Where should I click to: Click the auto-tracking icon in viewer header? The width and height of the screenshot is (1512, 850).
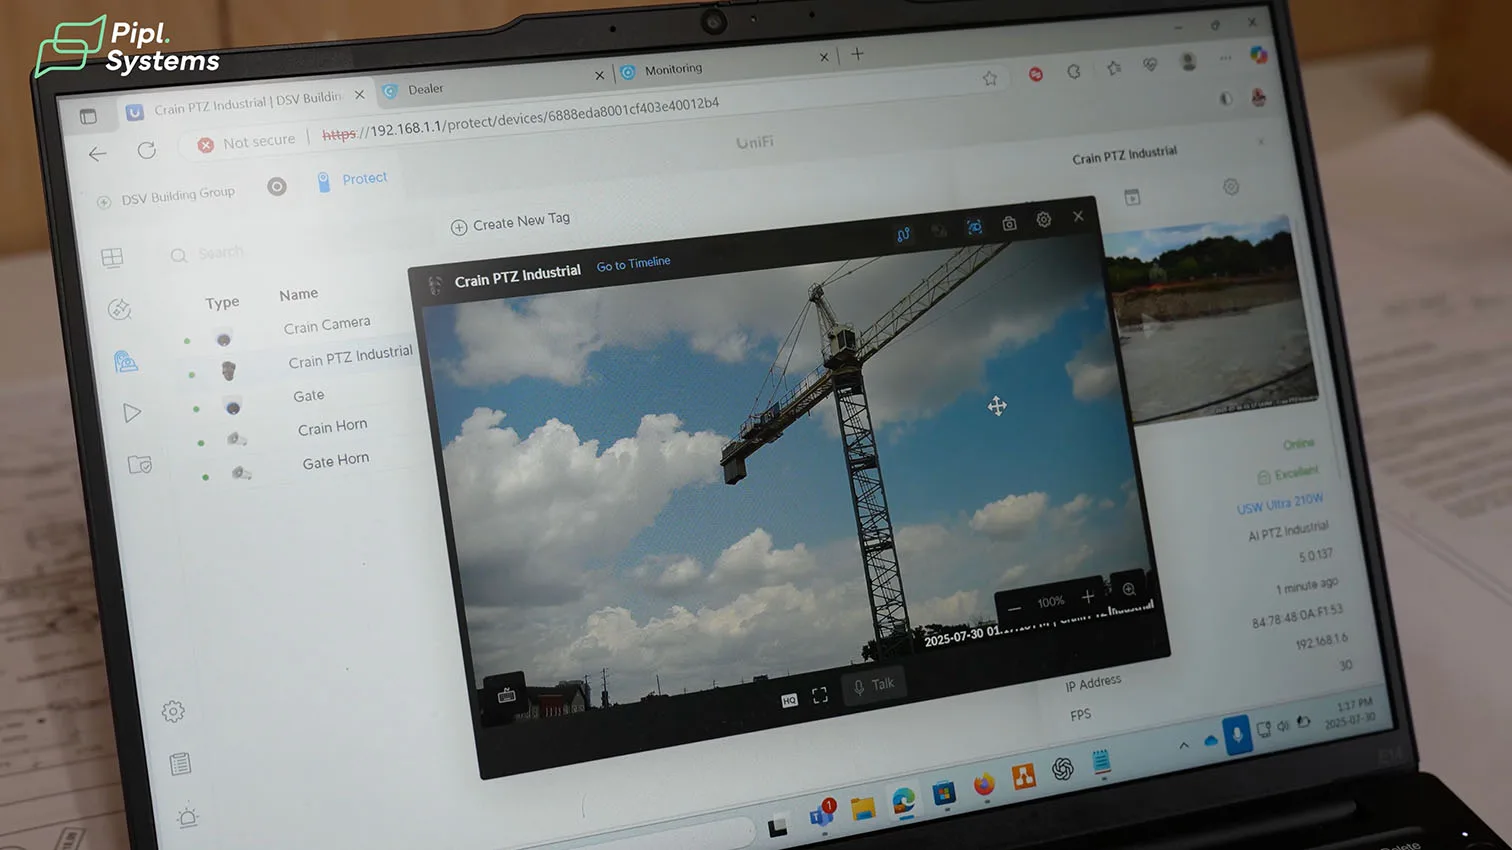pyautogui.click(x=974, y=228)
